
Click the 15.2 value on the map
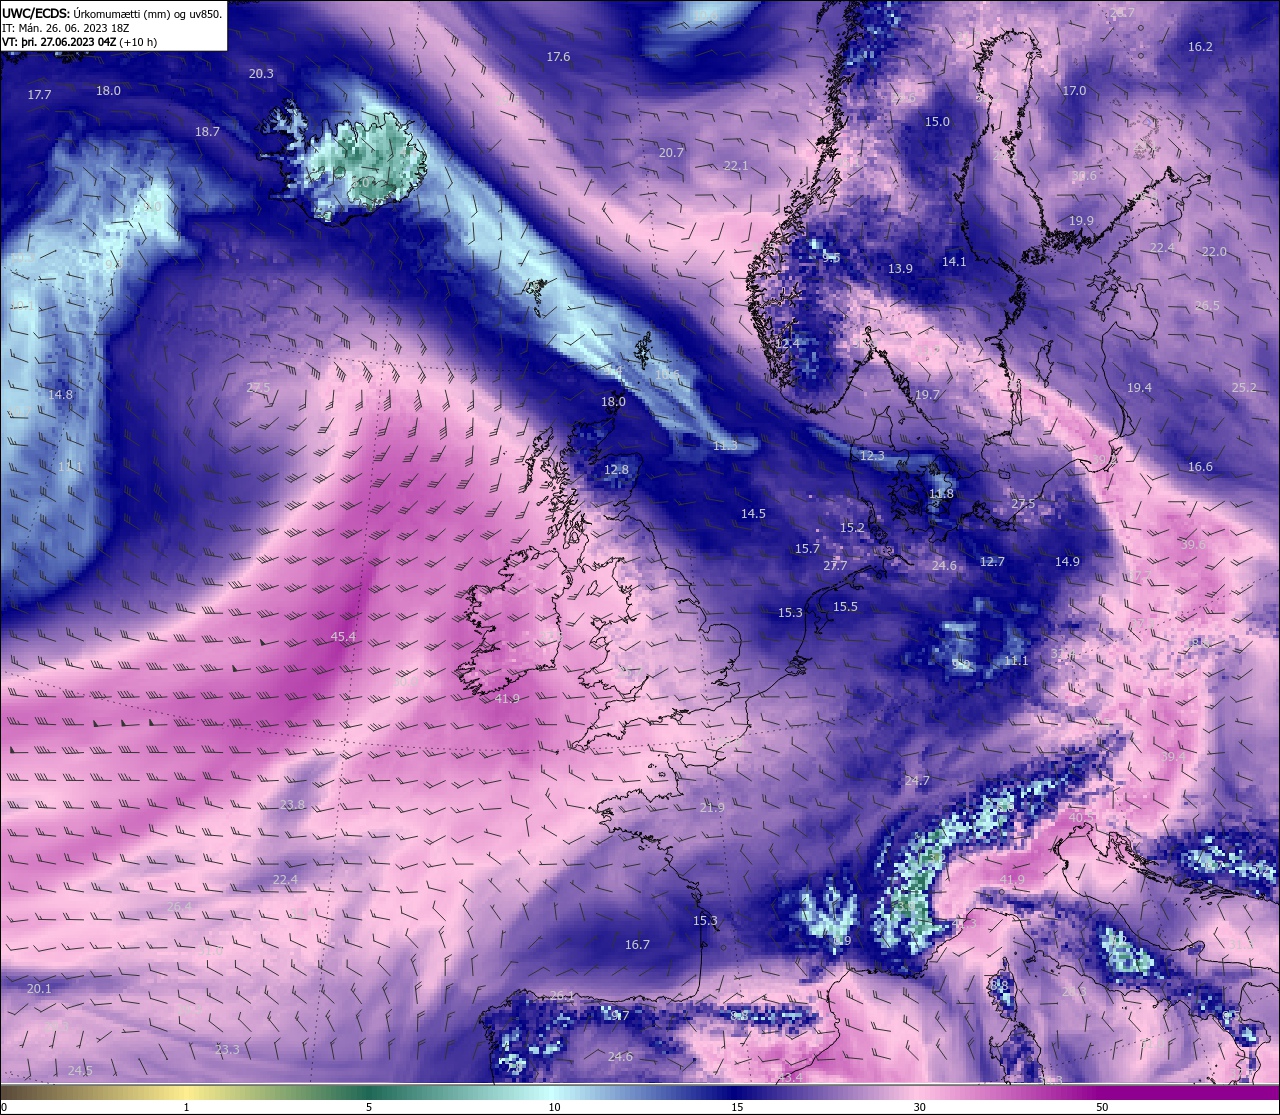[x=852, y=528]
